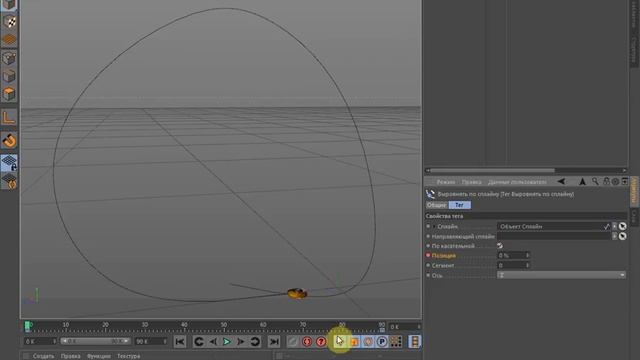Open the Функции menu in material manager
Viewport: 640px width, 360px height.
pos(98,356)
